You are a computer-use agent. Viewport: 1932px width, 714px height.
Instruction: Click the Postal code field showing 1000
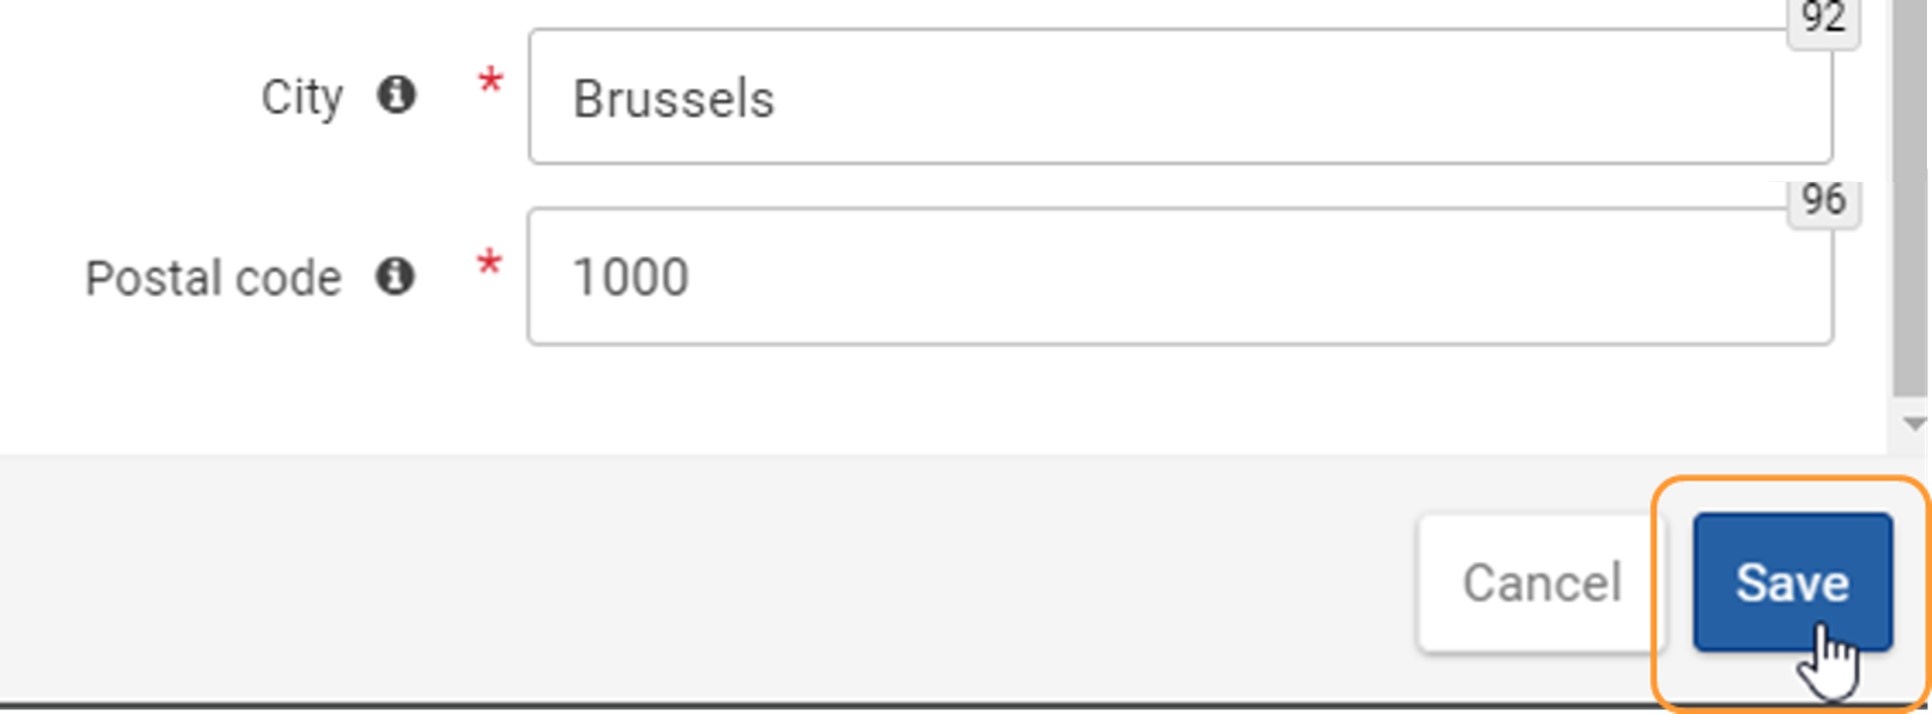pos(1180,277)
